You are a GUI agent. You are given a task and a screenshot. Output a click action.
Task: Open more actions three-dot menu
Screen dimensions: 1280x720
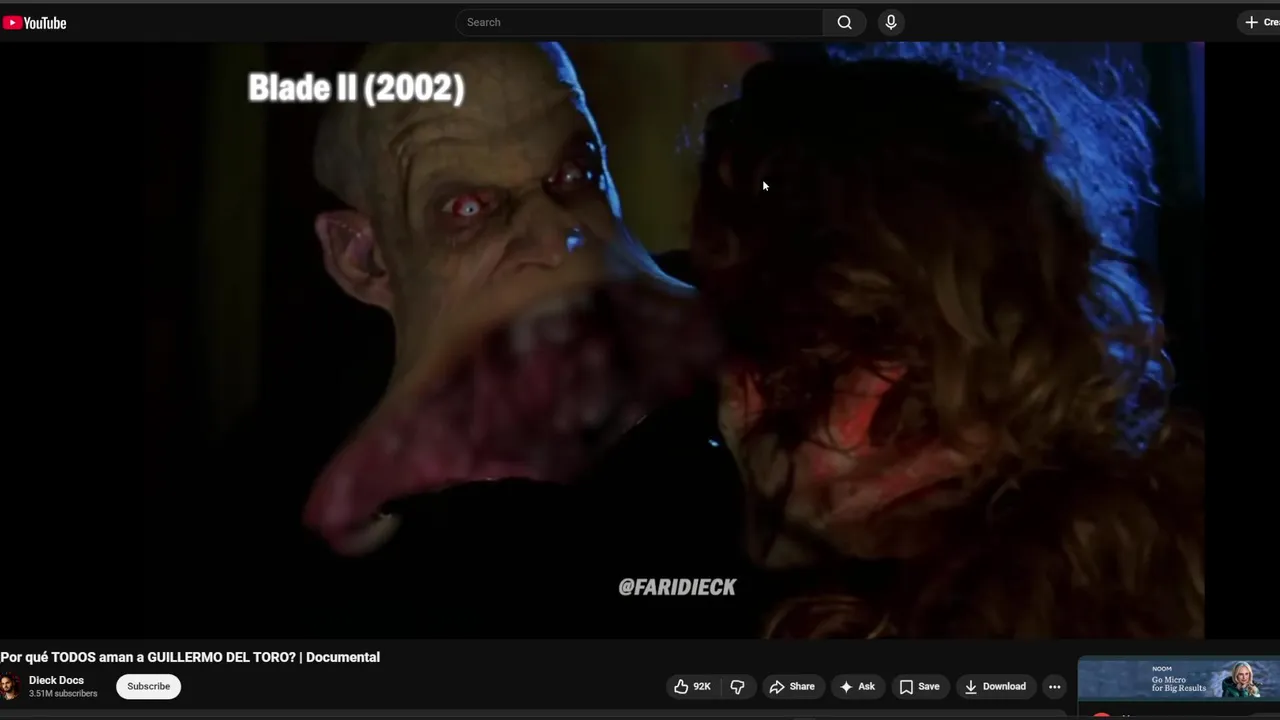(x=1054, y=686)
